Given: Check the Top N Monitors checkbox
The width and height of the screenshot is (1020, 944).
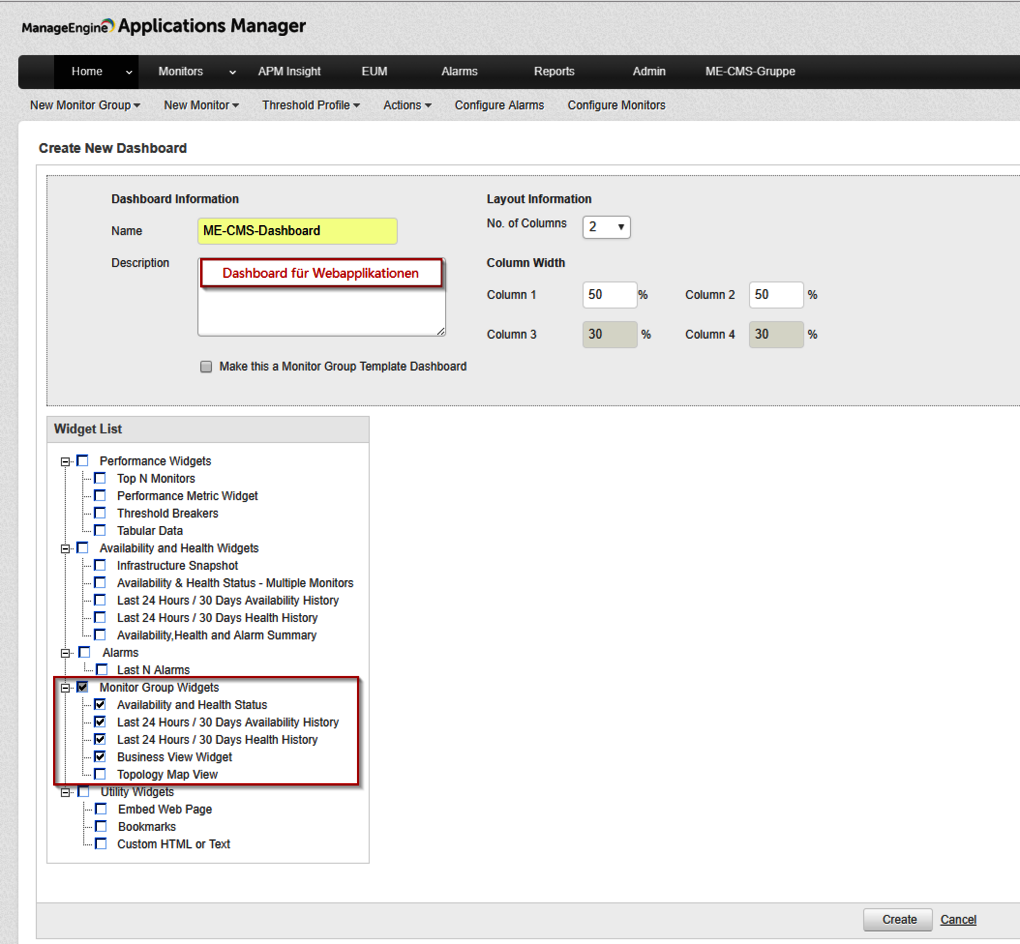Looking at the screenshot, I should pos(100,478).
